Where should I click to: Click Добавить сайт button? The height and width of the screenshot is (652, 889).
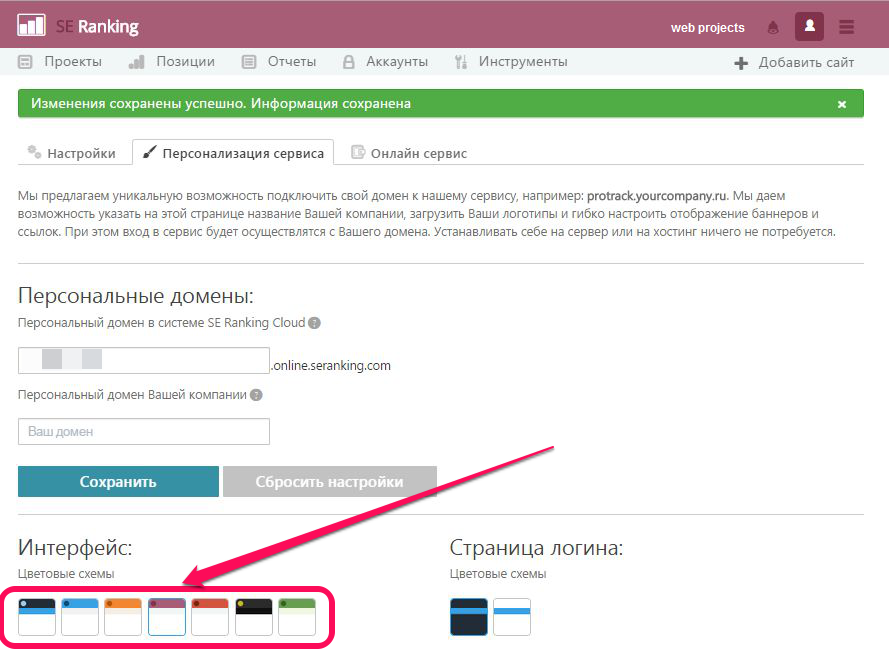click(x=794, y=62)
